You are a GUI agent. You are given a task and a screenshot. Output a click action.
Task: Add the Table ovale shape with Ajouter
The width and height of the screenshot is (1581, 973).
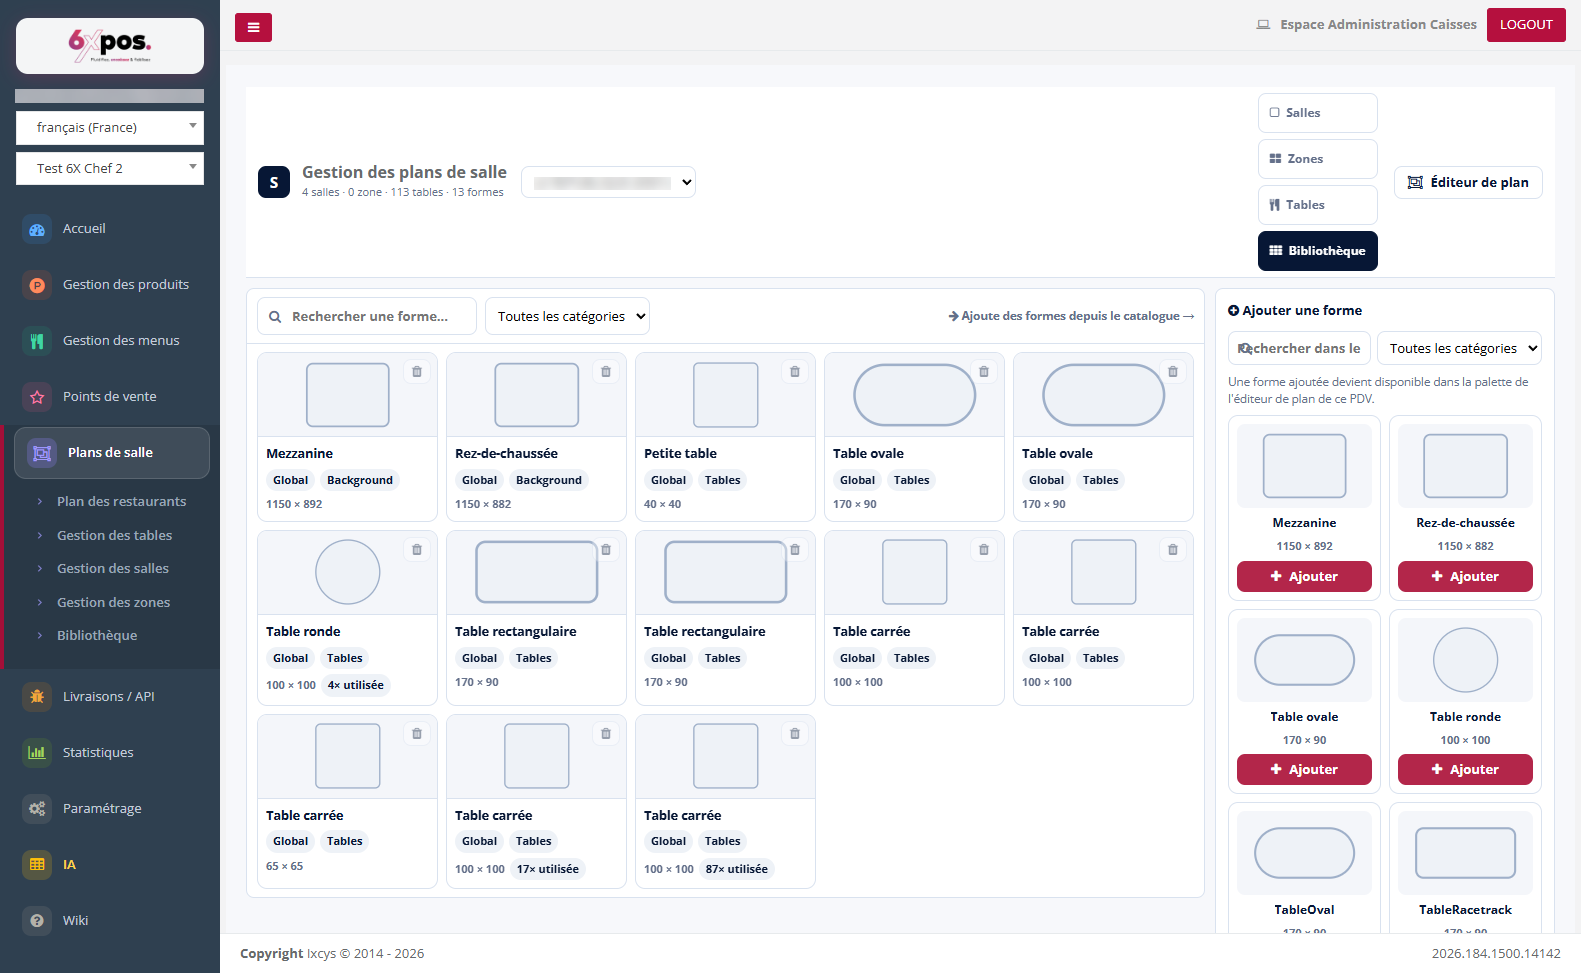coord(1304,770)
